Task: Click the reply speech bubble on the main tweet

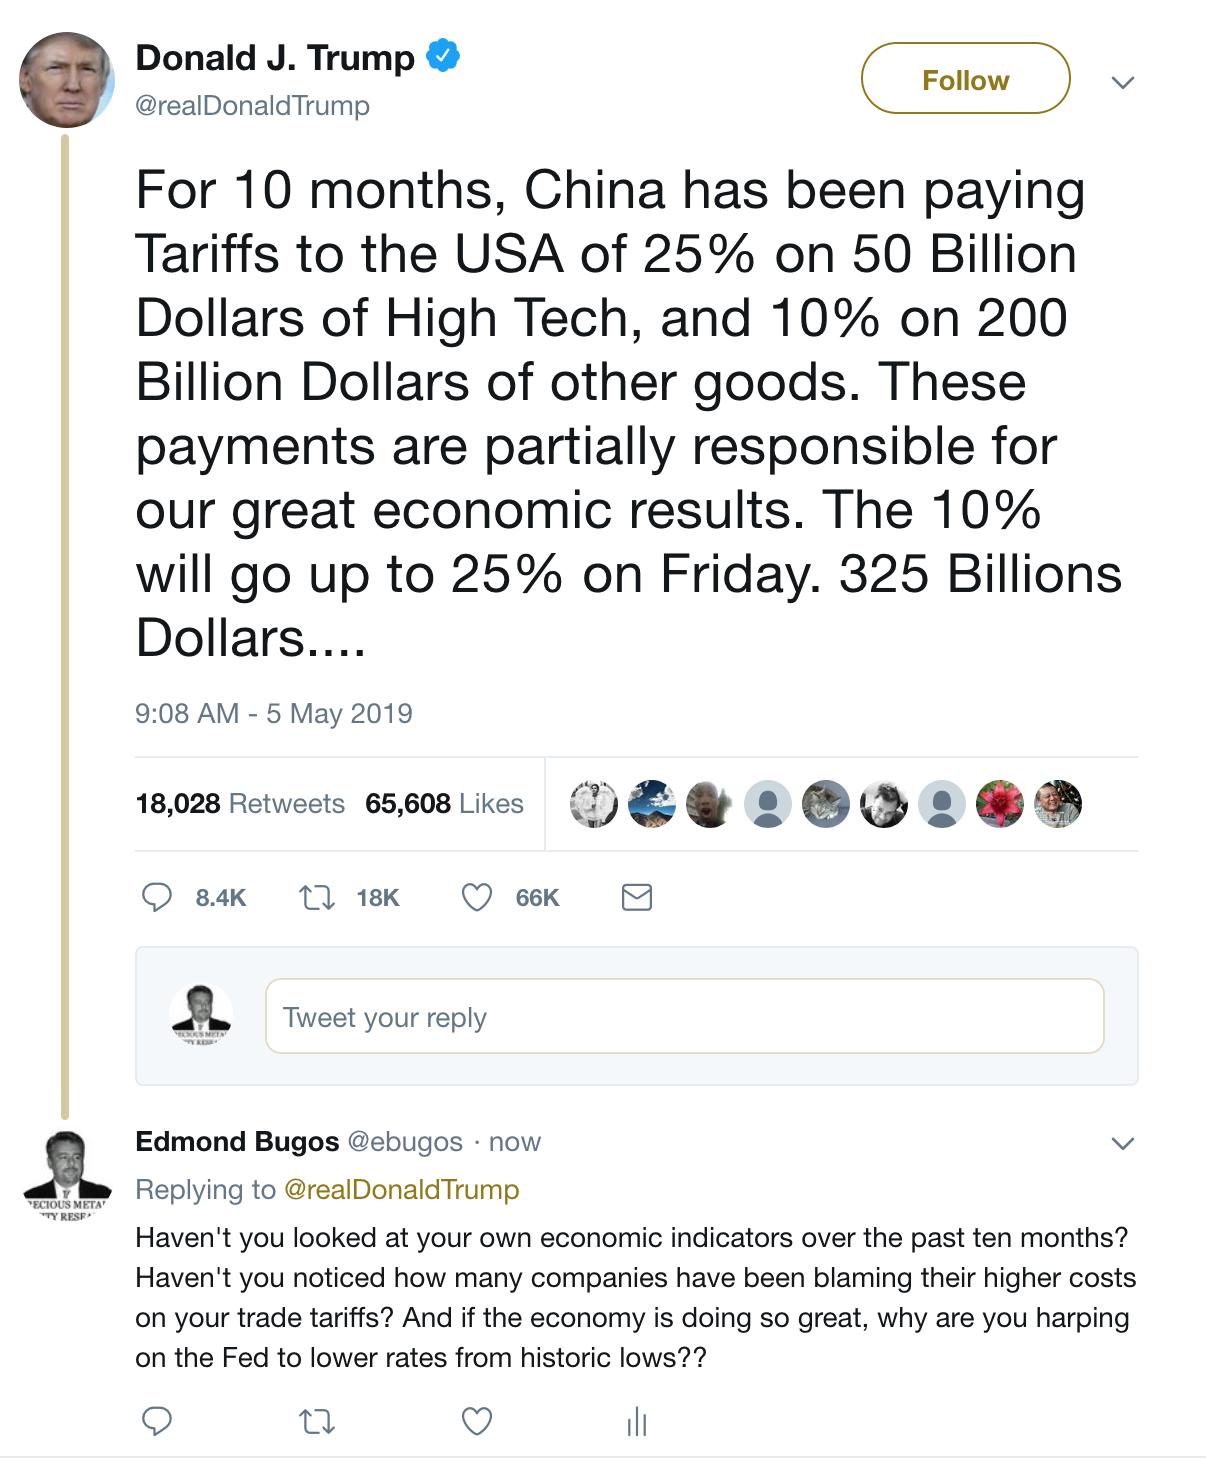Action: pos(155,898)
